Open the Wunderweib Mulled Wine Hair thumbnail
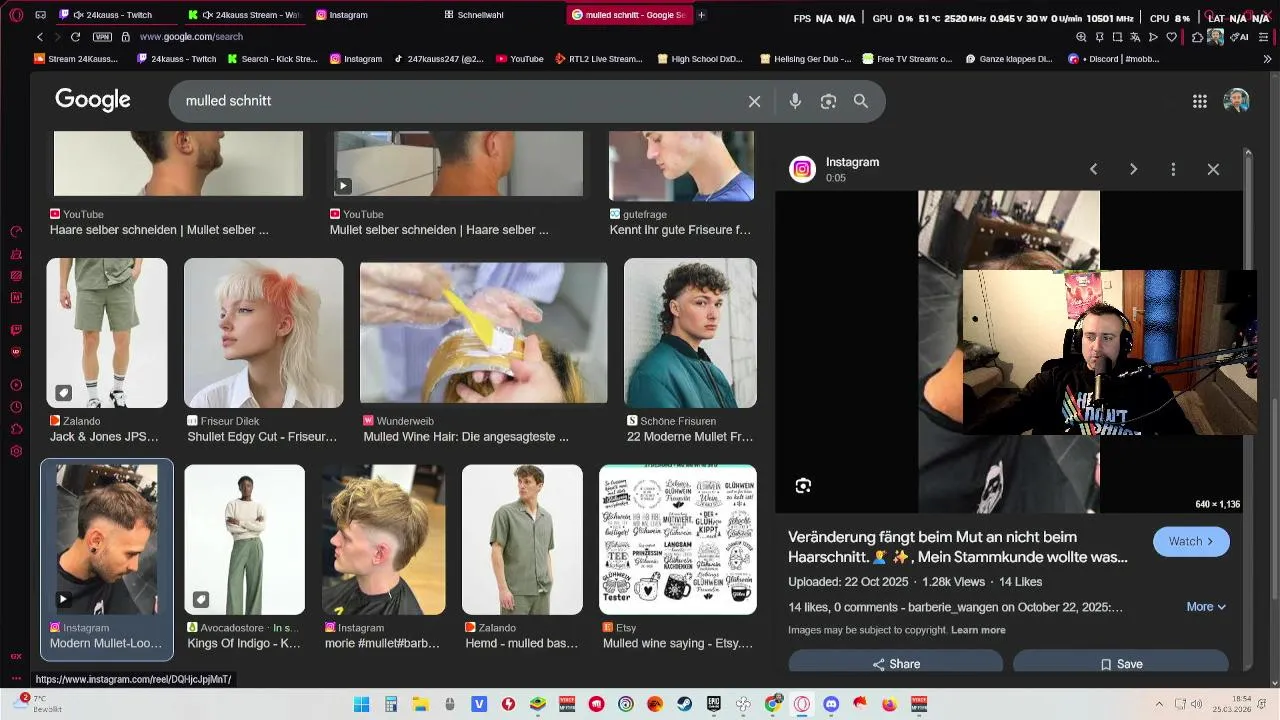 click(484, 333)
